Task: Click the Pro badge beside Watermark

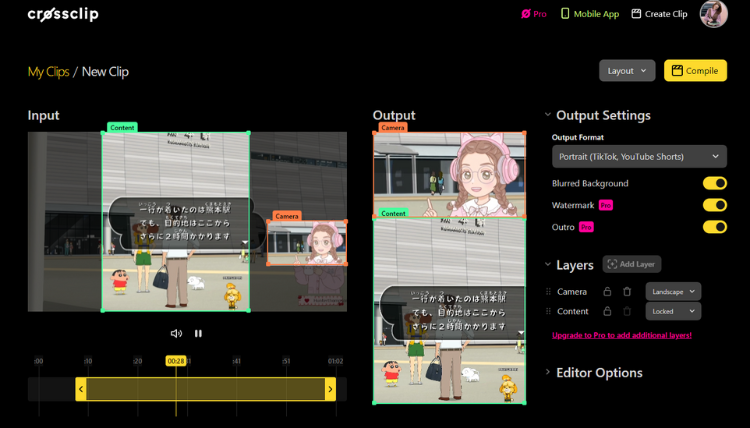Action: click(x=606, y=205)
